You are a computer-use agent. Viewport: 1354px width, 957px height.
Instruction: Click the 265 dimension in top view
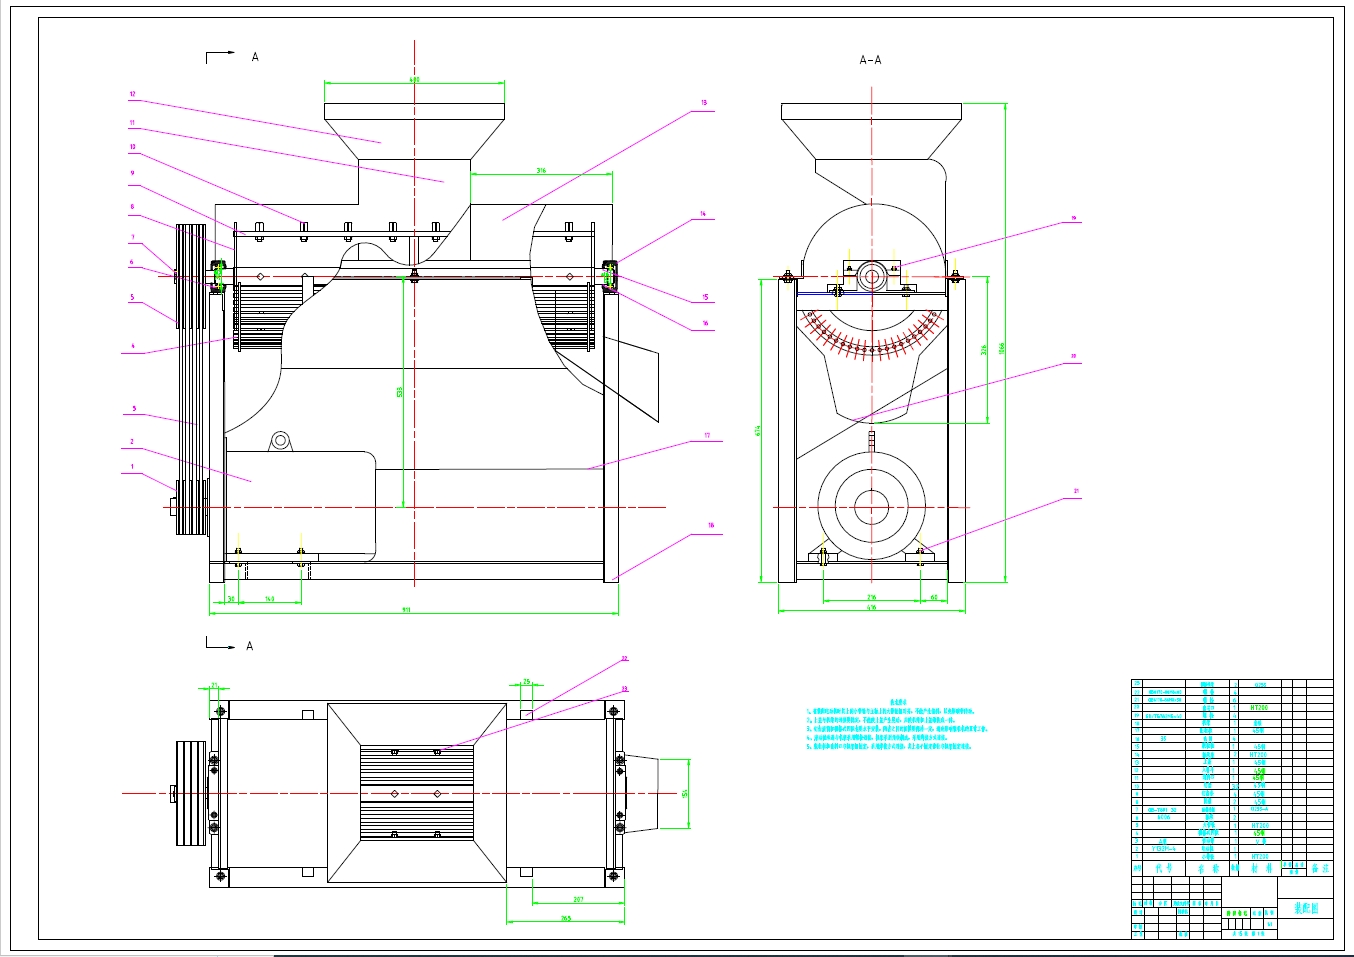(x=565, y=917)
